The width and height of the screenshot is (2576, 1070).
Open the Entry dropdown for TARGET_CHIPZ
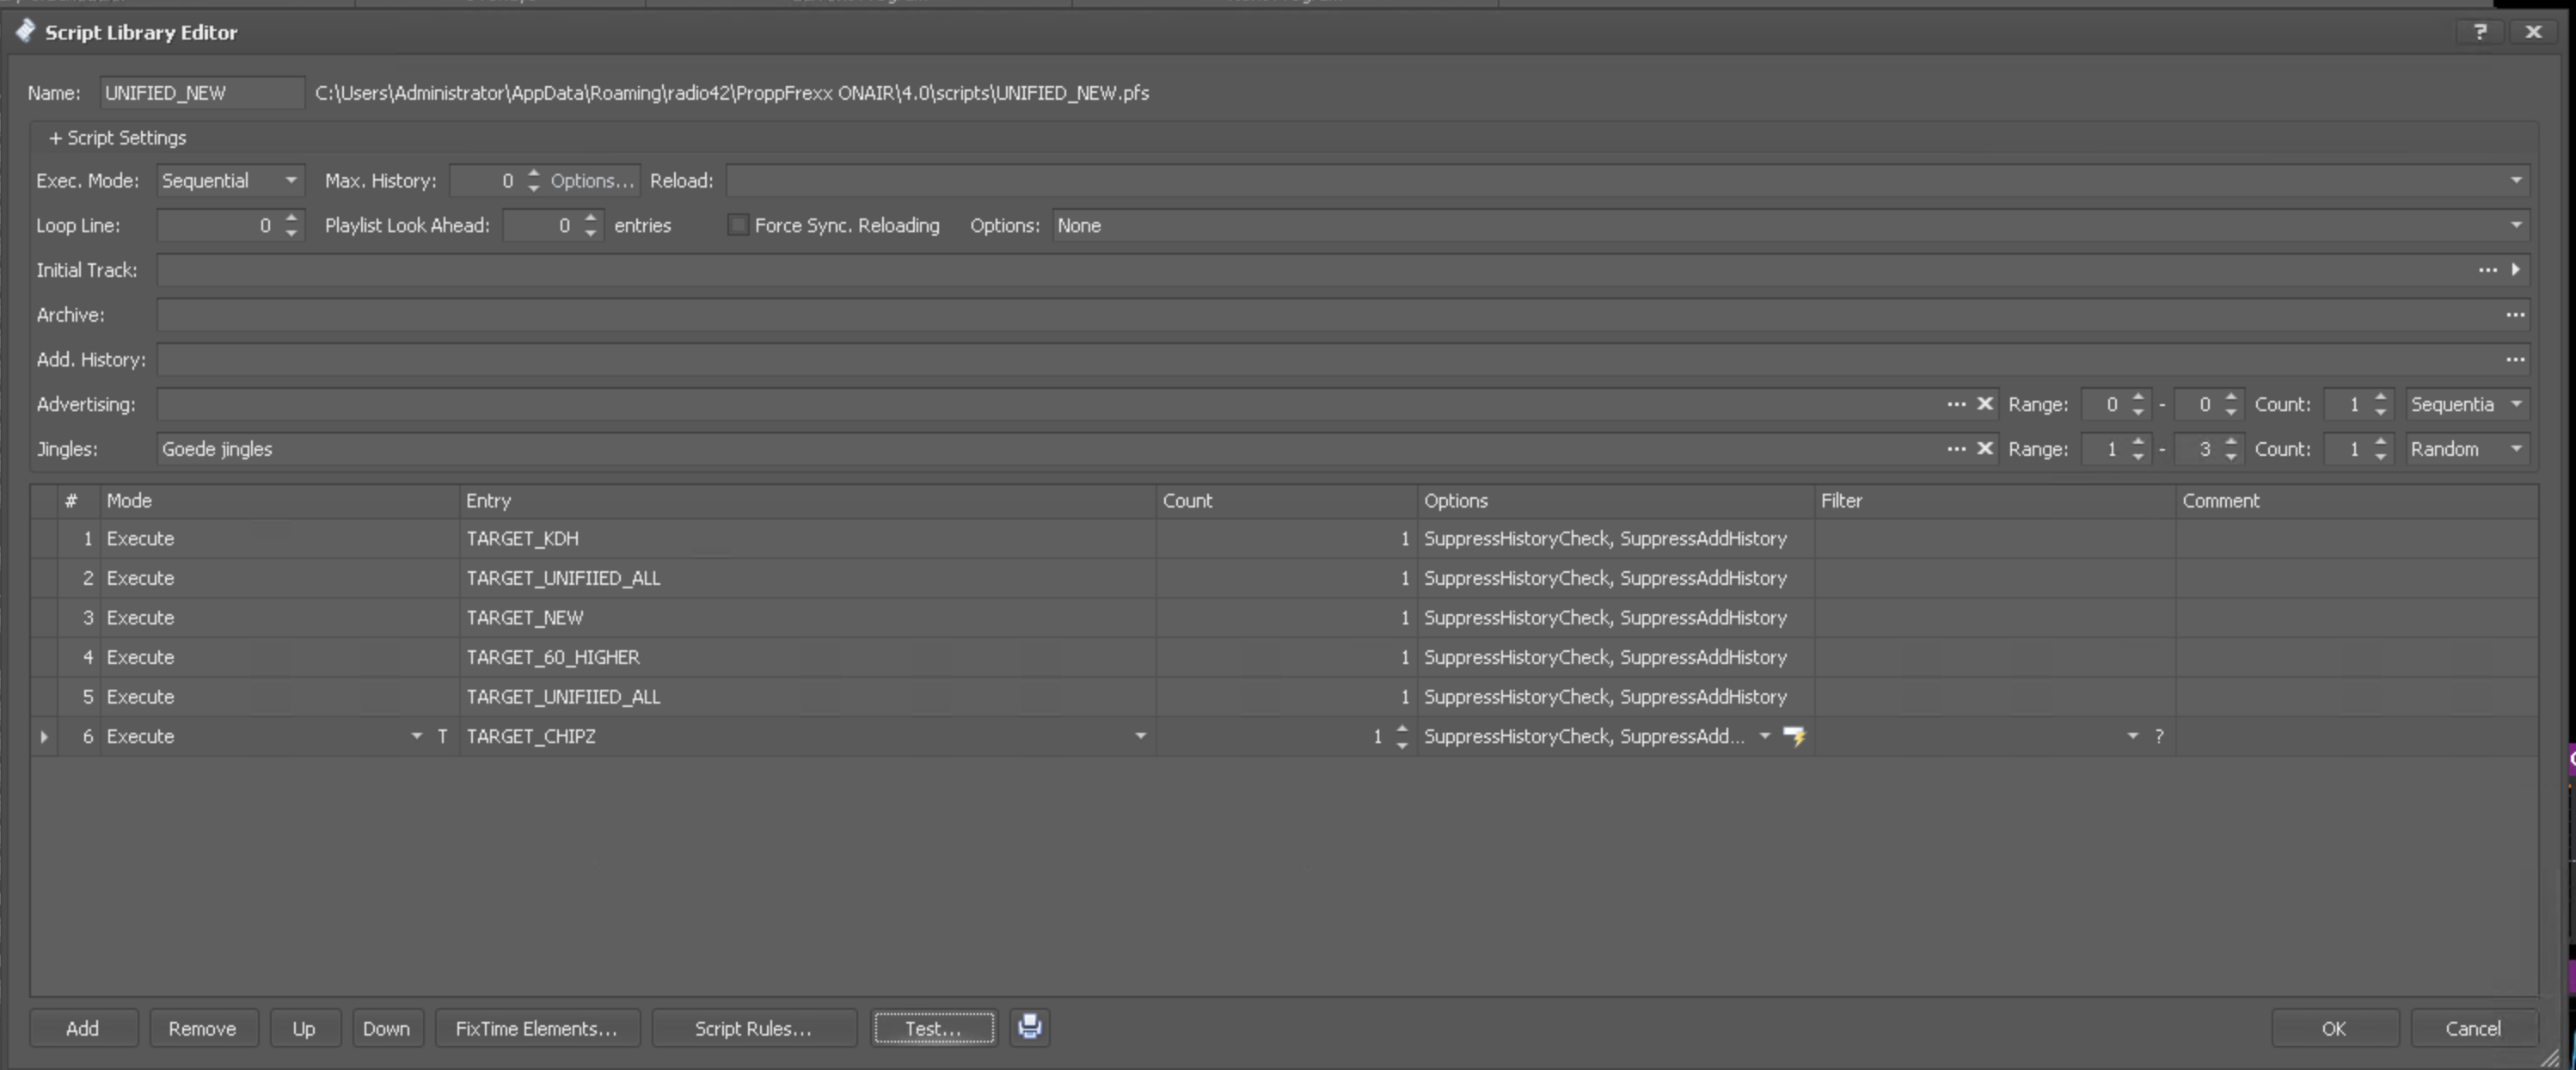(x=1140, y=736)
